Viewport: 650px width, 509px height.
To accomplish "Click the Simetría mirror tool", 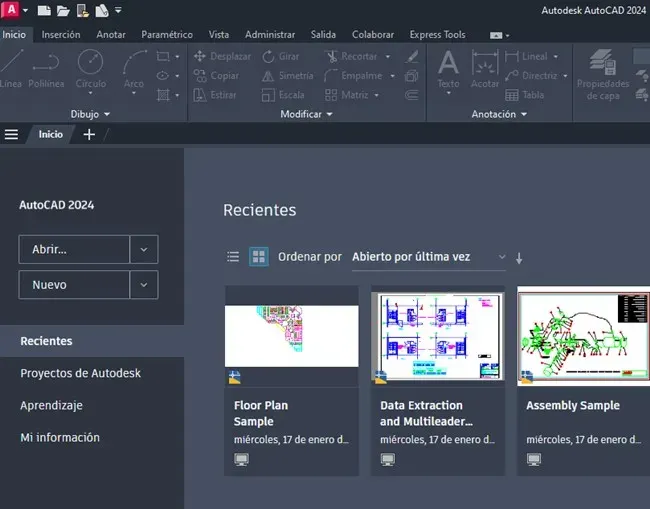I will click(x=287, y=76).
